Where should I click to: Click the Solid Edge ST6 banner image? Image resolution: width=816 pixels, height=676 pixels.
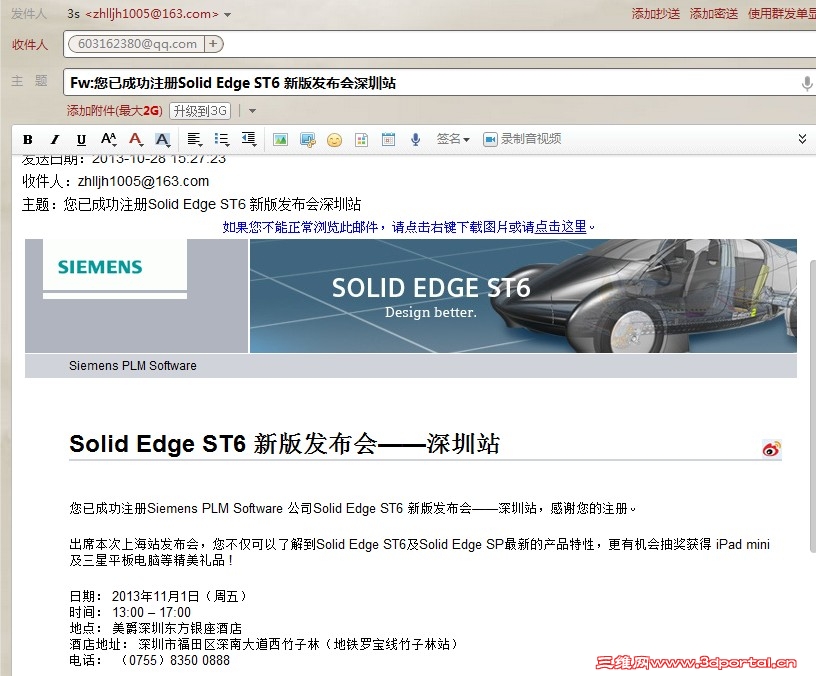coord(523,296)
